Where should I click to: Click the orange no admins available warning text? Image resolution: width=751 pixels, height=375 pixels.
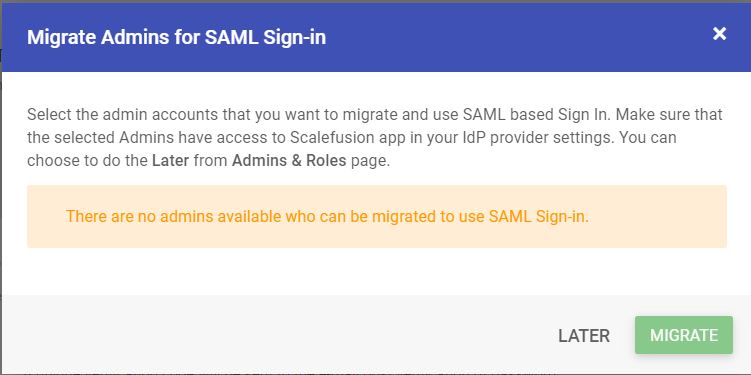(x=327, y=216)
